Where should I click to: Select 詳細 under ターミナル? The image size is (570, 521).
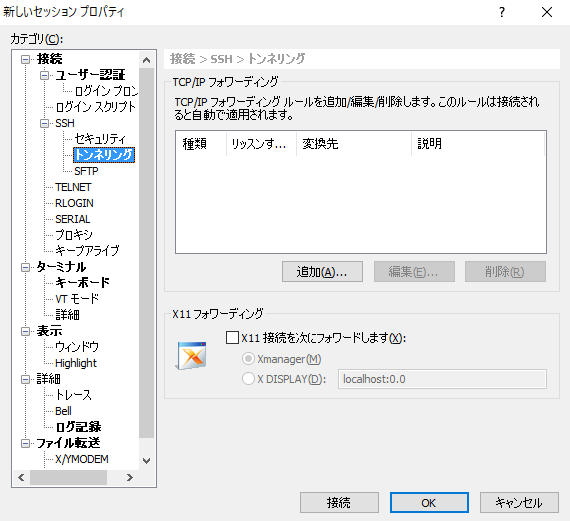(67, 315)
